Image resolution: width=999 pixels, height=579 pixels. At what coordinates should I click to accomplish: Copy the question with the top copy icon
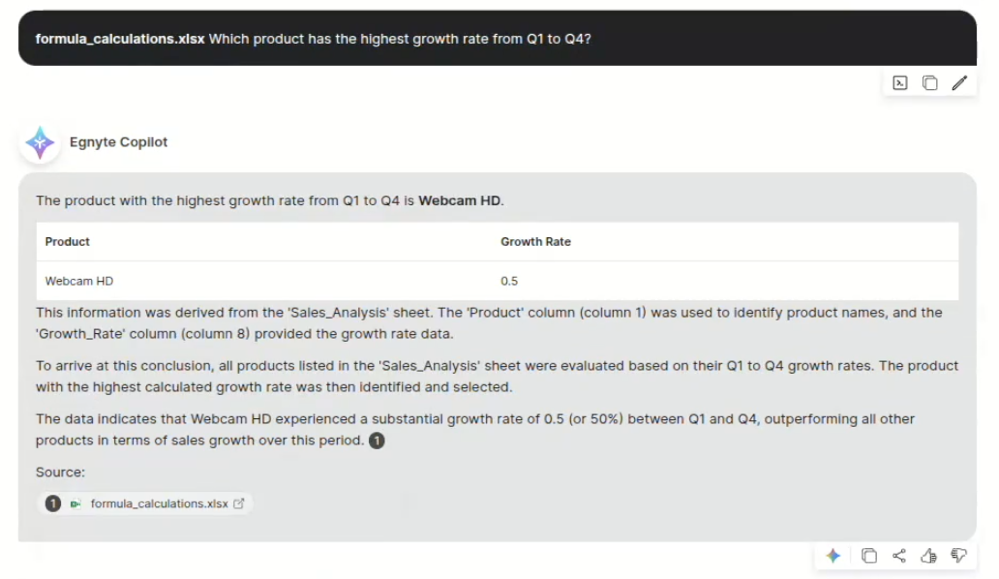tap(930, 83)
